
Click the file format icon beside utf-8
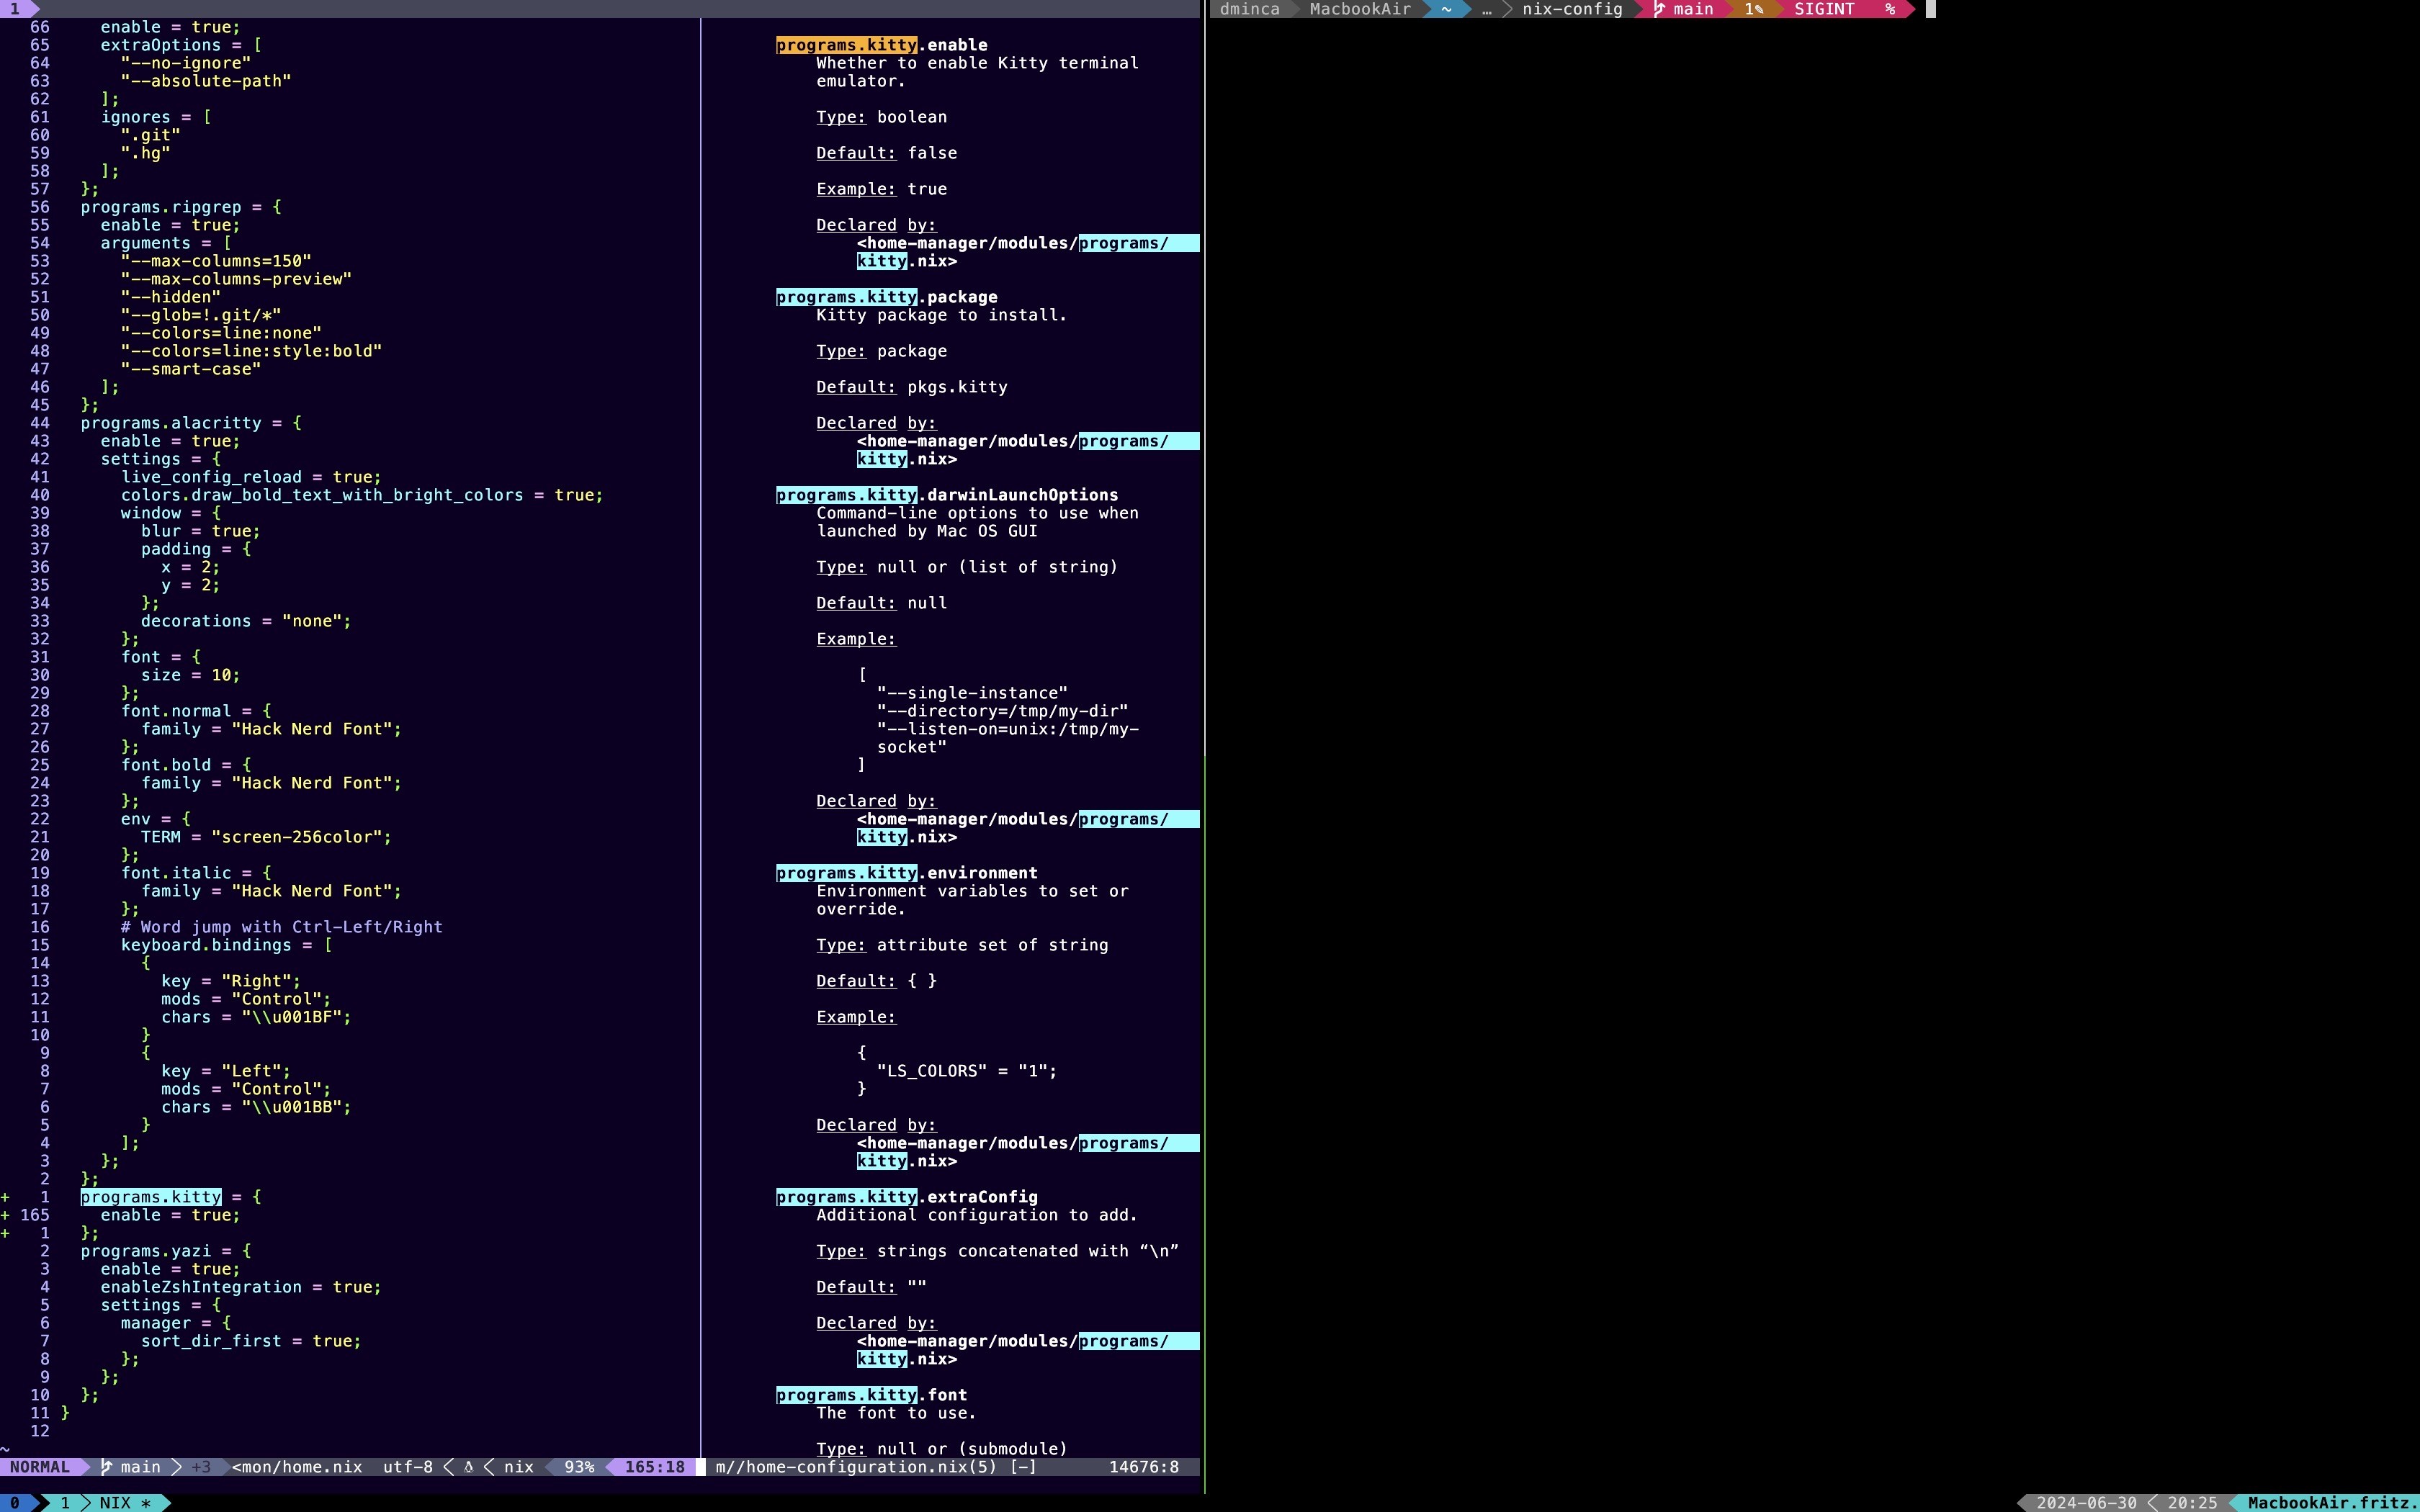pyautogui.click(x=468, y=1467)
